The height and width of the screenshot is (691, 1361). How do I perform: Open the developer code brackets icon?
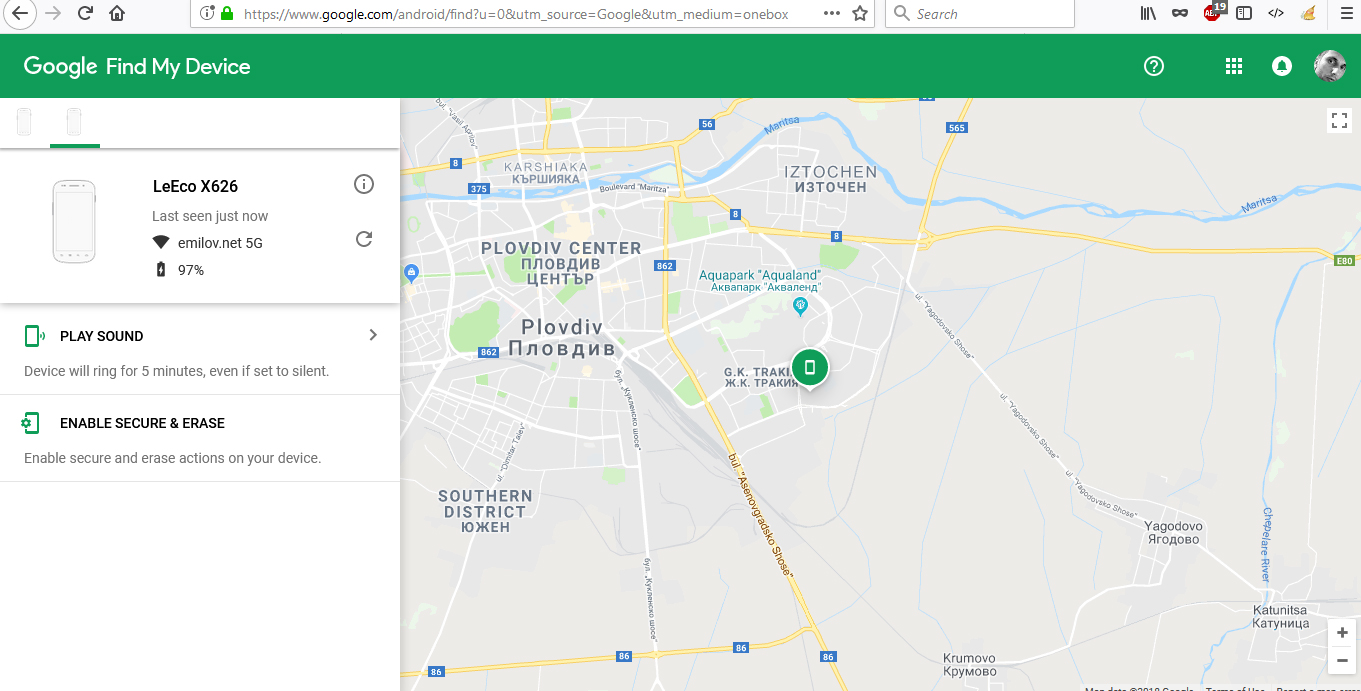click(1275, 14)
